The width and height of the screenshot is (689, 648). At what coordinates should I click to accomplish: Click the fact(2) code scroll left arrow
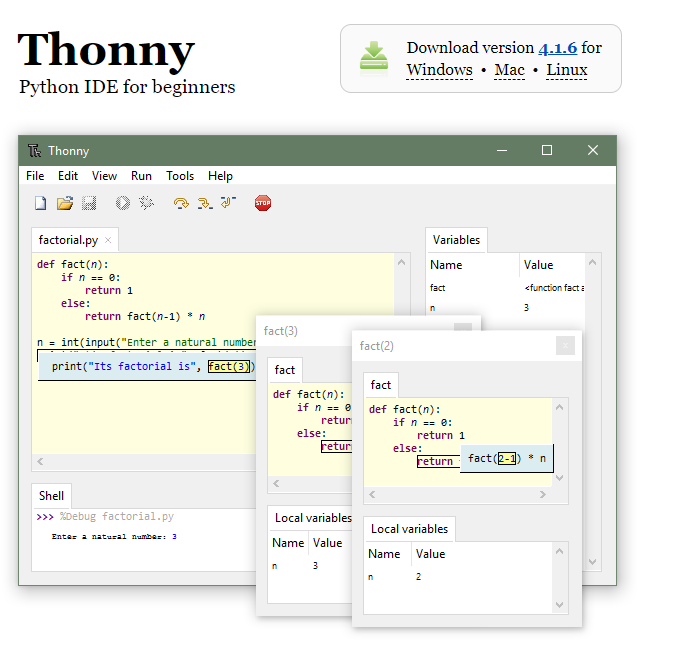point(372,495)
